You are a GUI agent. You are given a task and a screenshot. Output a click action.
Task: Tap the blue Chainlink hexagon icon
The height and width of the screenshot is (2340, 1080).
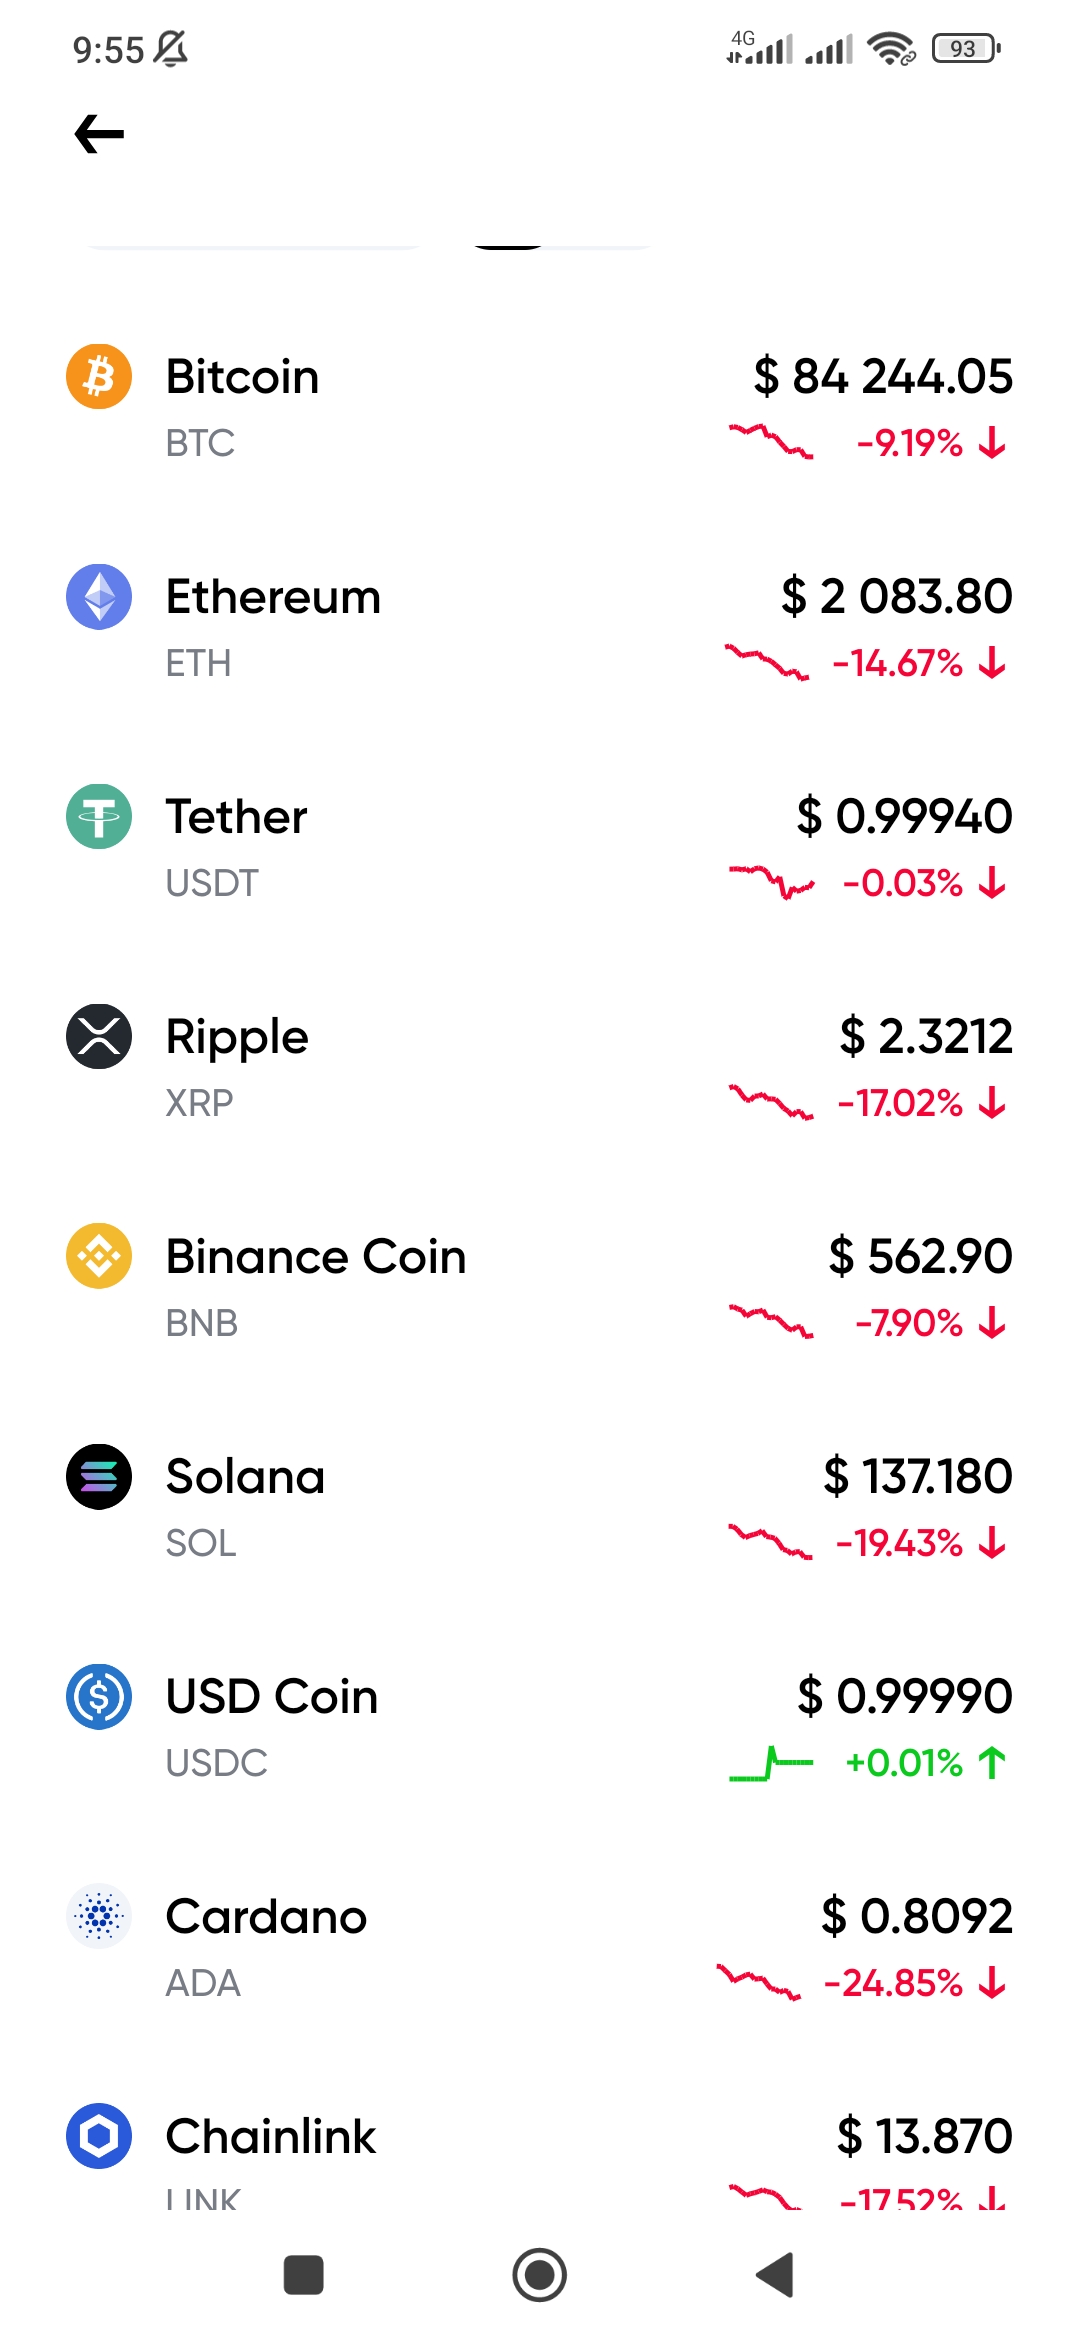pyautogui.click(x=99, y=2137)
